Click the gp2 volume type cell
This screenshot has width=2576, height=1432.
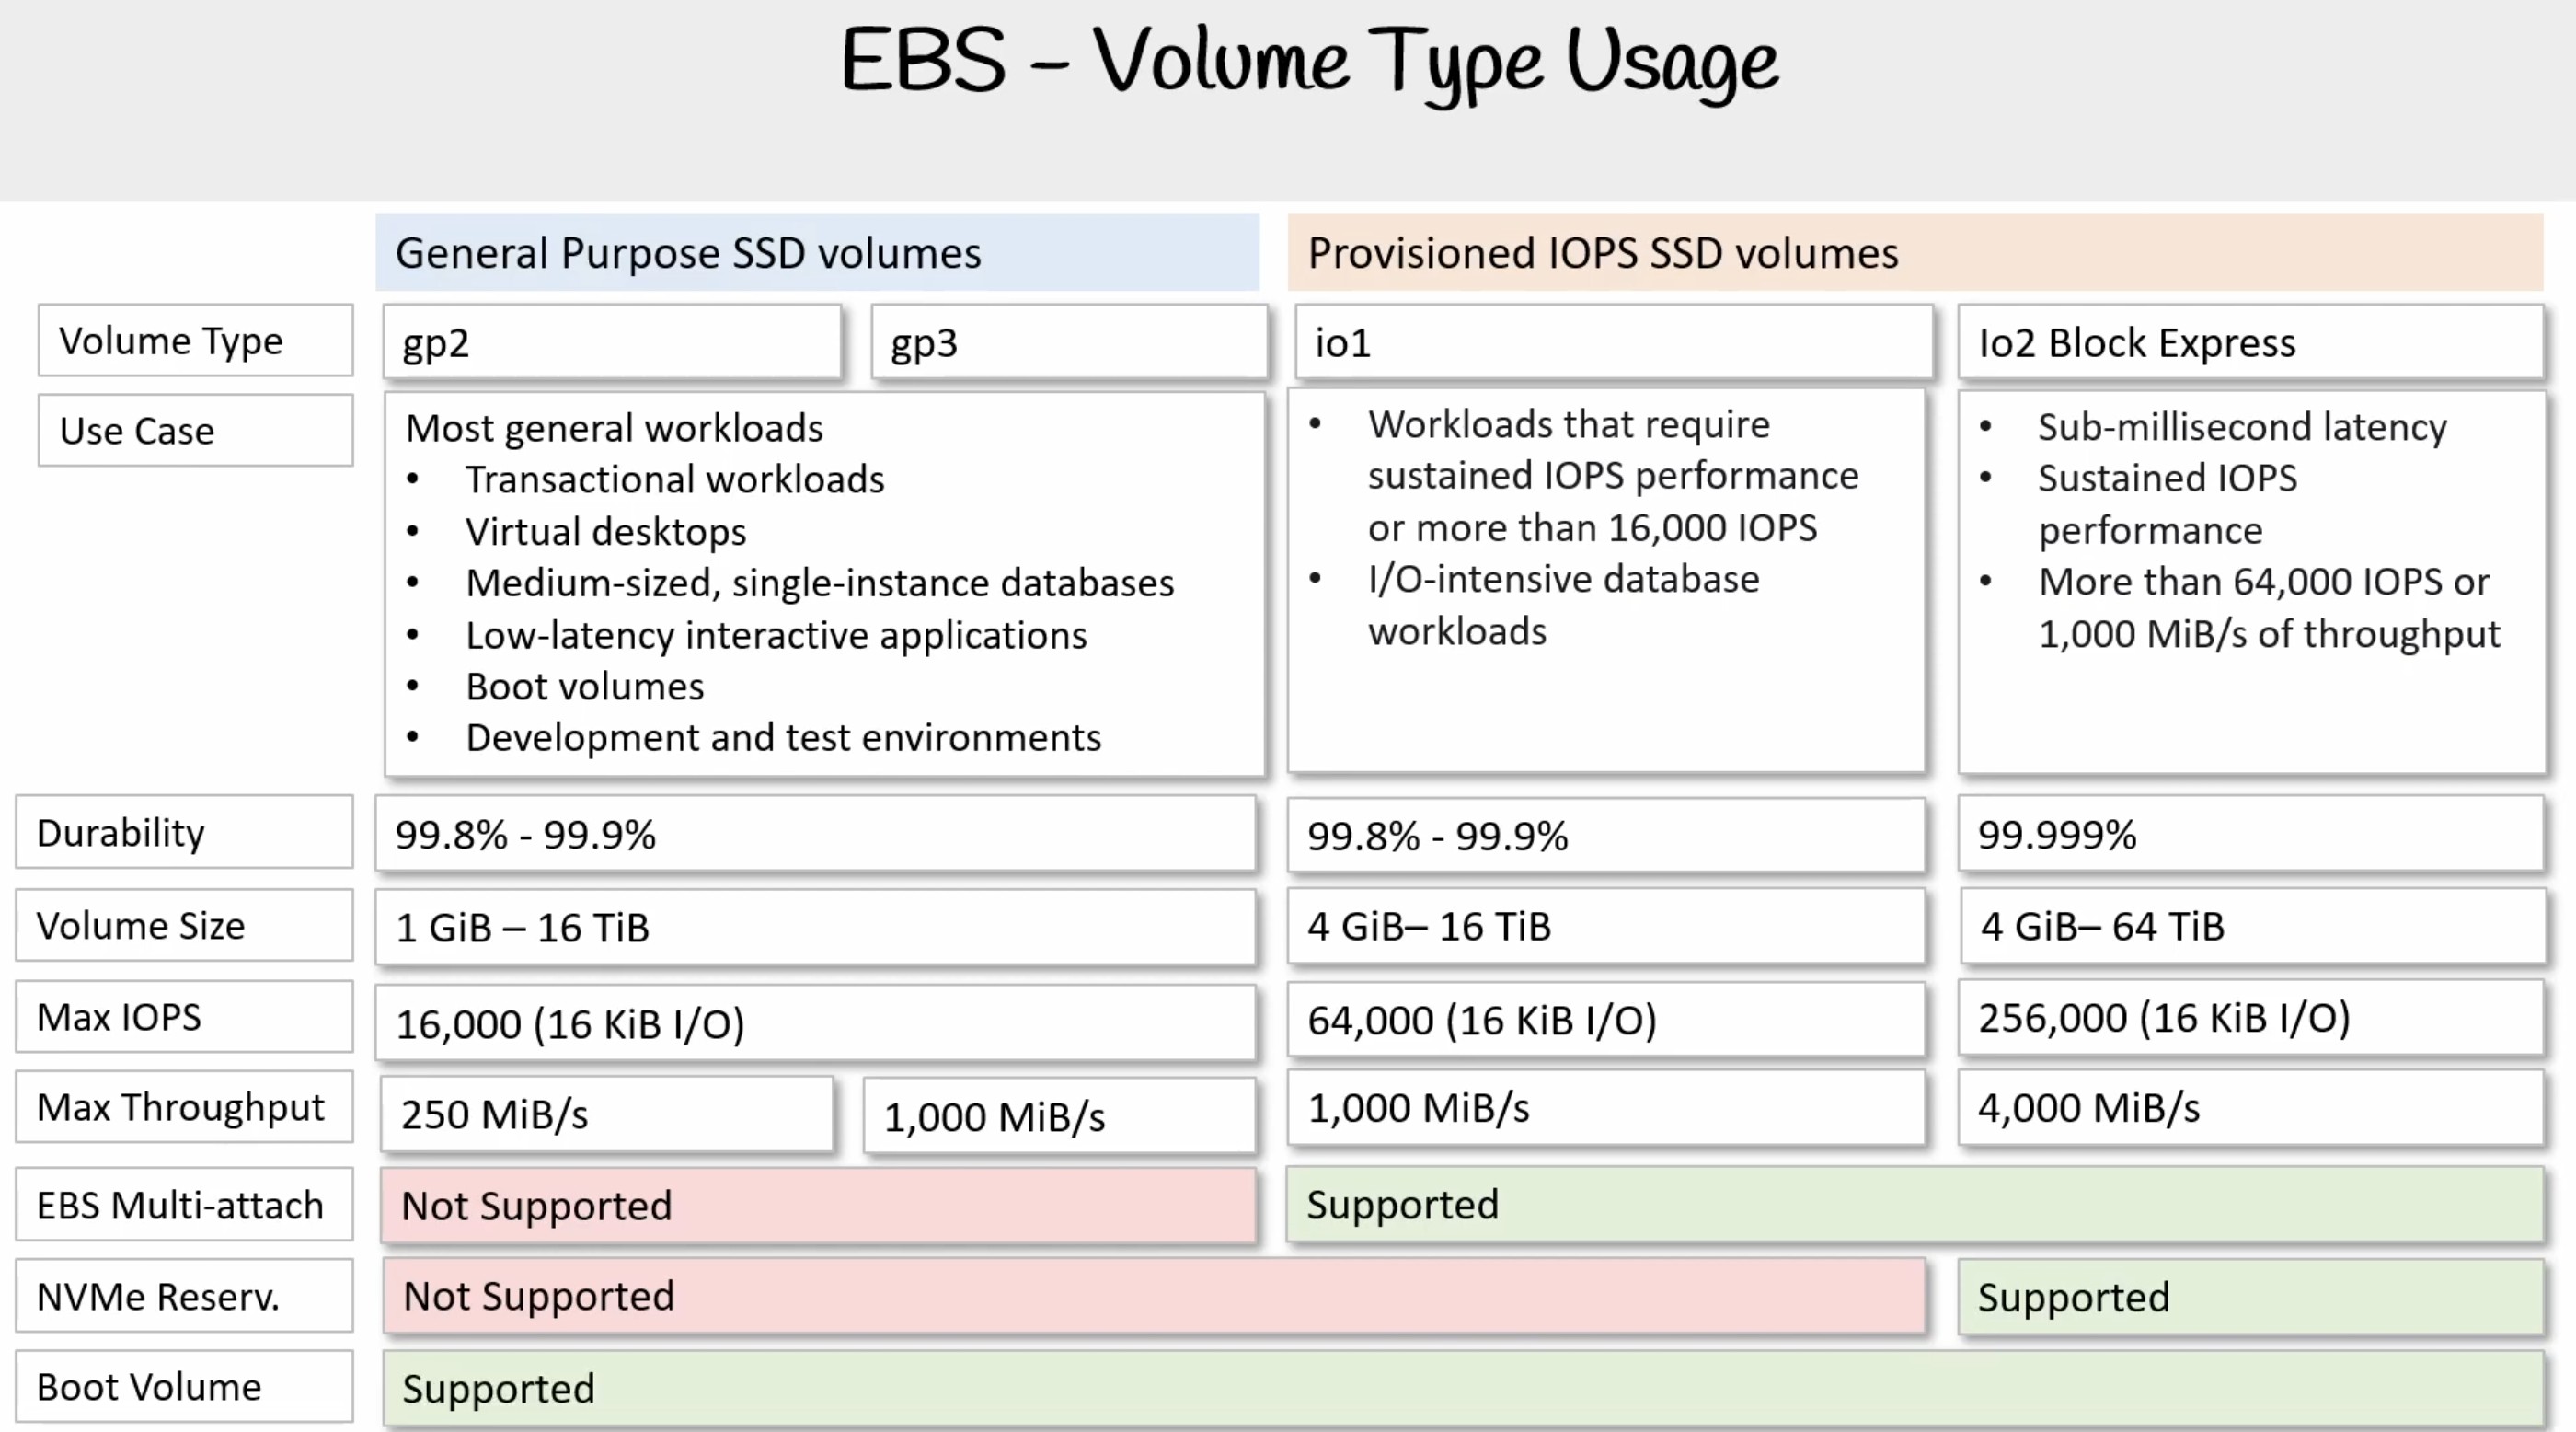[612, 342]
